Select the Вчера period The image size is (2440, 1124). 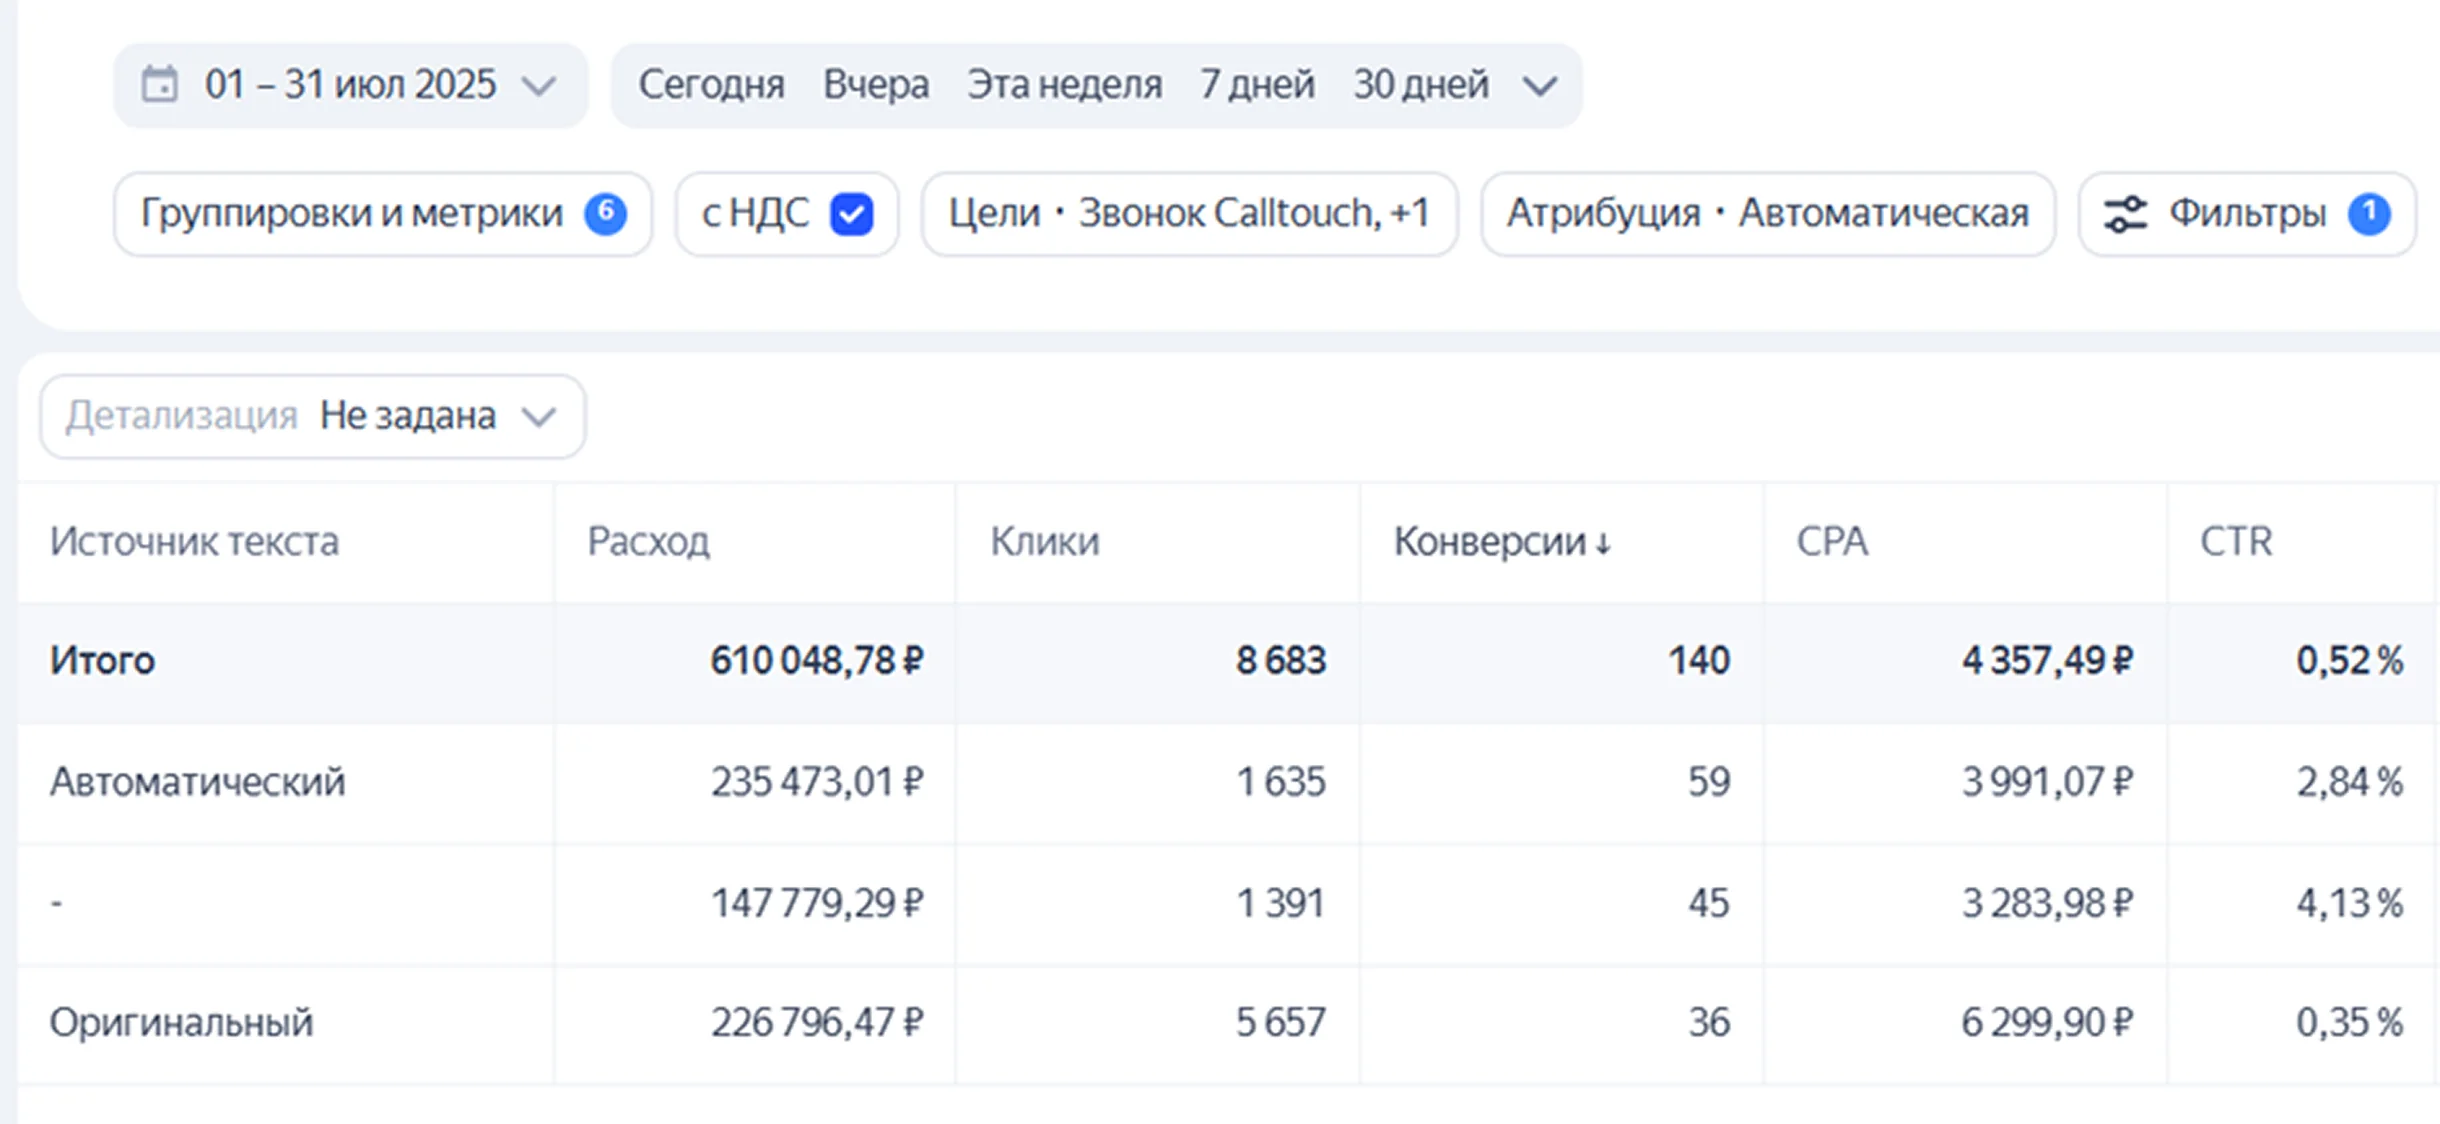(876, 85)
